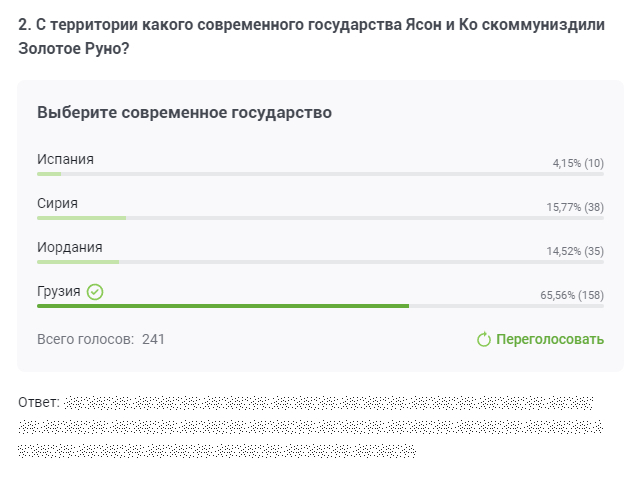Choose the Сирия answer label

57,204
